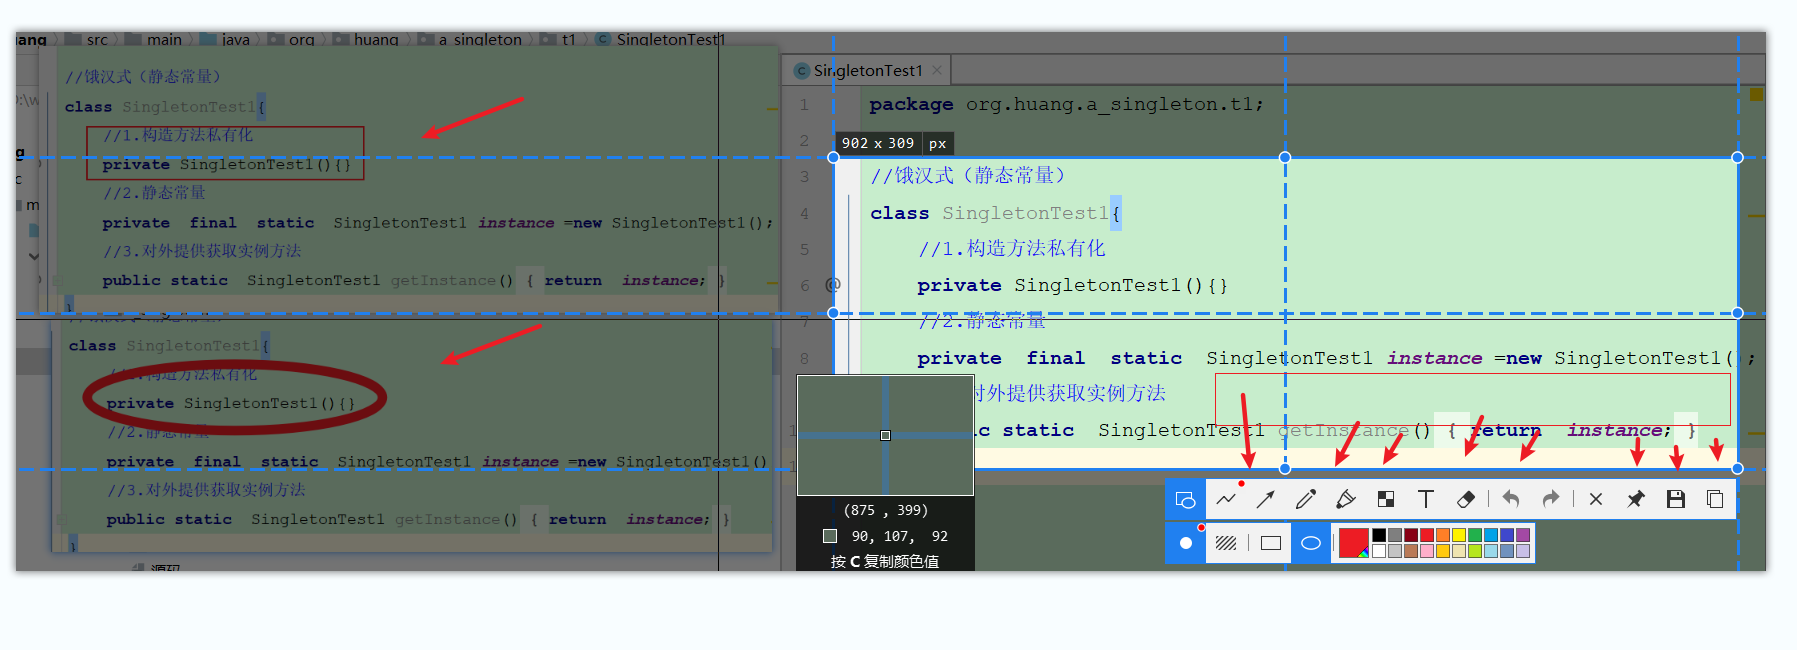Pick the pink color swatch
Viewport: 1797px width, 650px height.
pos(1427,551)
